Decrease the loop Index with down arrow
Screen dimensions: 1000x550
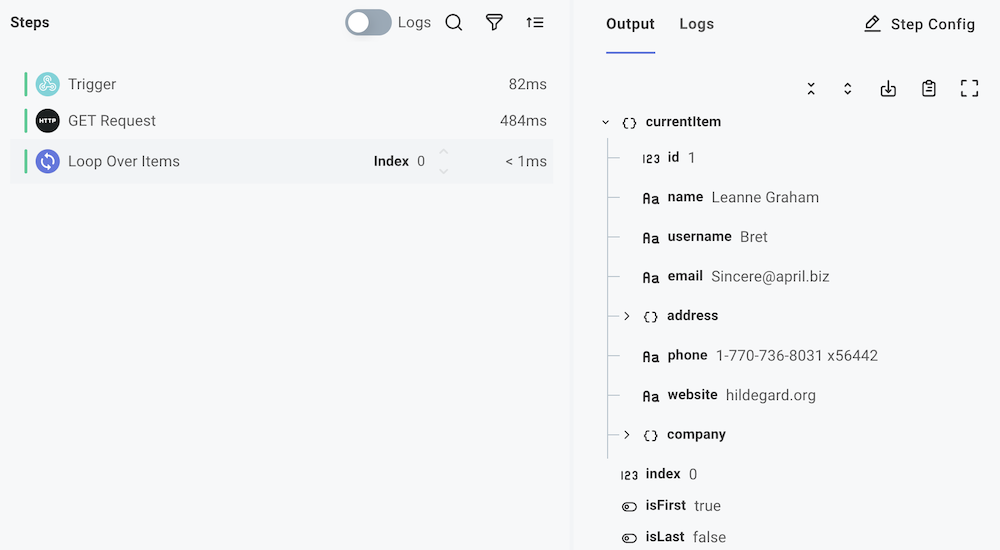pyautogui.click(x=444, y=171)
